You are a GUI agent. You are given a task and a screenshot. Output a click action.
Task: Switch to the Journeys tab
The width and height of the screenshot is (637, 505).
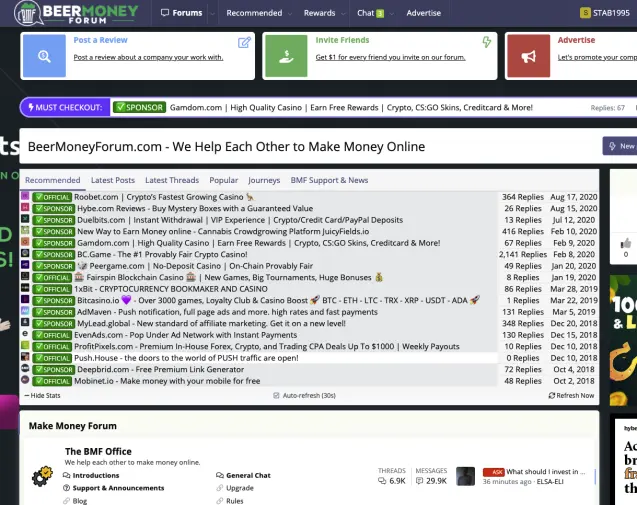click(x=264, y=180)
